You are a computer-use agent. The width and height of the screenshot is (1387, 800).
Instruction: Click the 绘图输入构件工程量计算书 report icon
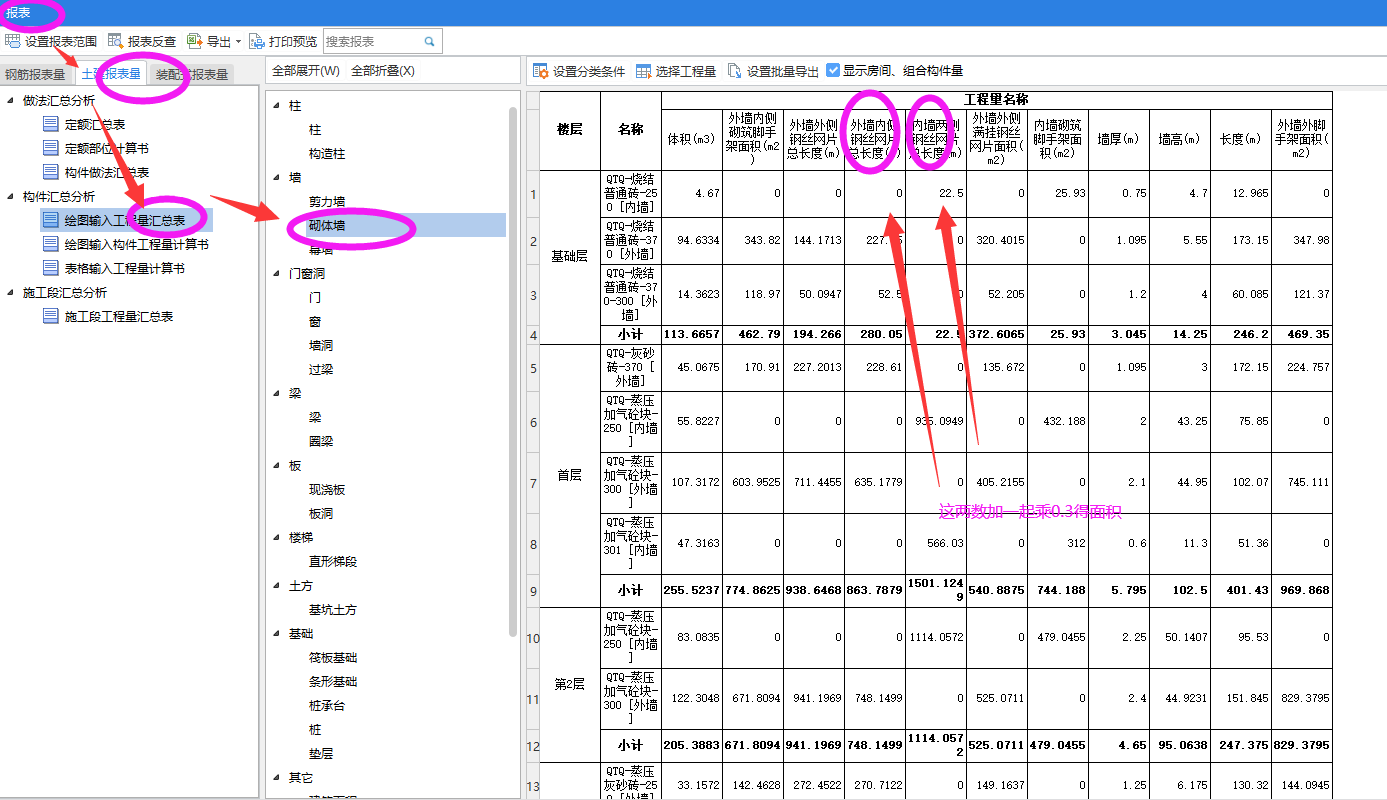click(x=51, y=244)
